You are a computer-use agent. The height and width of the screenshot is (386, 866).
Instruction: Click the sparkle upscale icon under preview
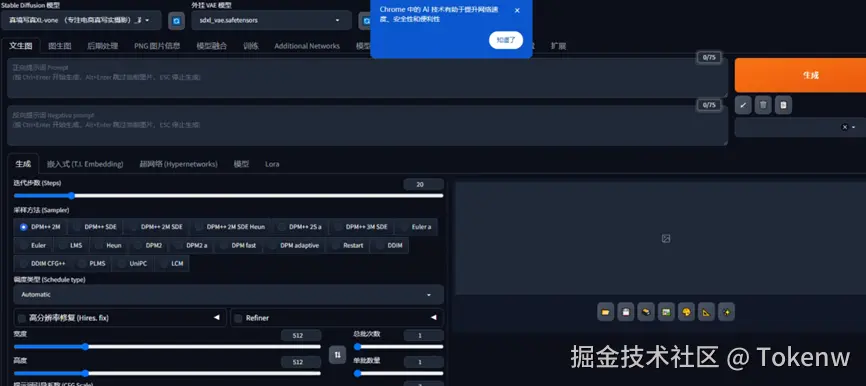point(726,312)
